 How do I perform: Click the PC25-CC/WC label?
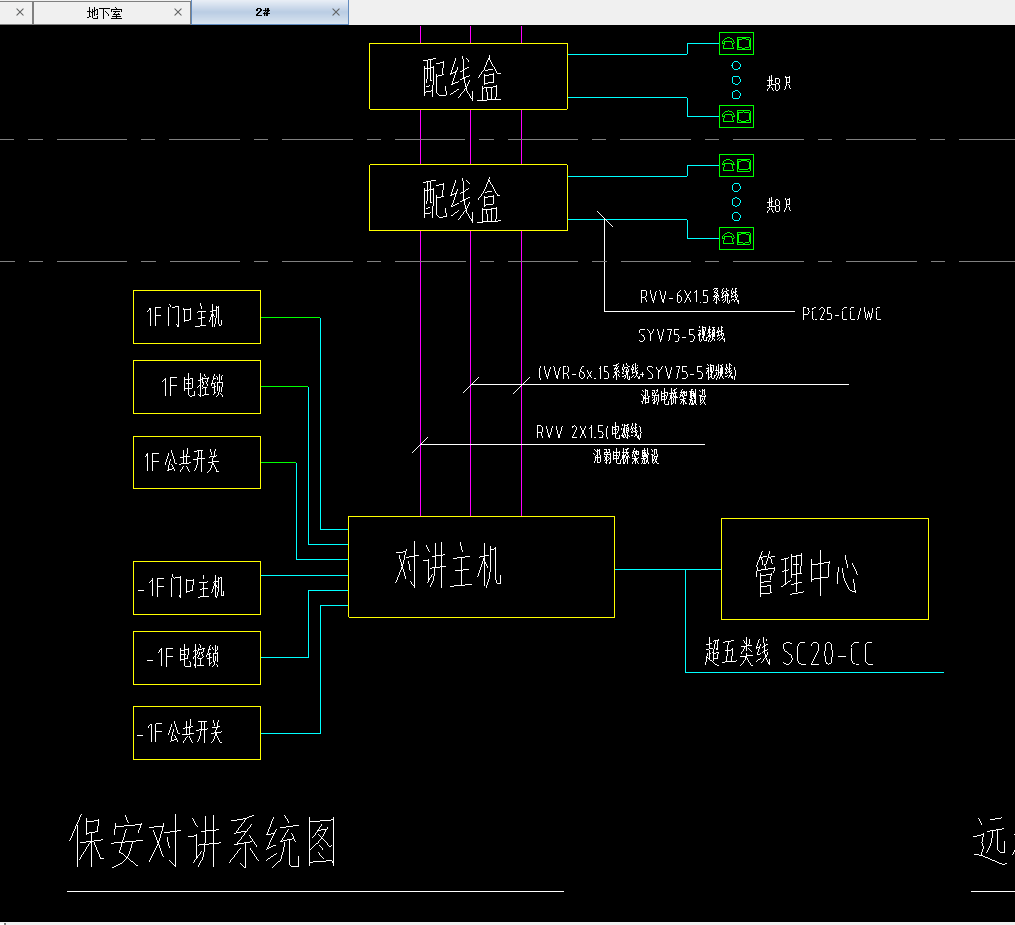pos(842,314)
